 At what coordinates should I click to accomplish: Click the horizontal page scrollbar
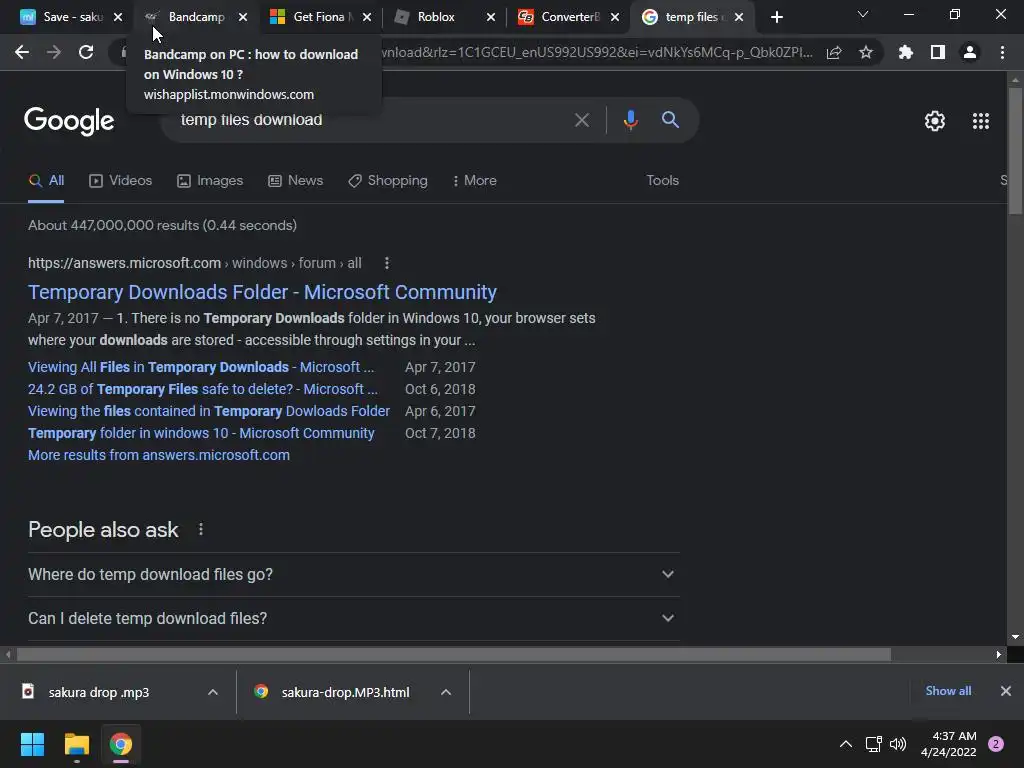[x=454, y=654]
